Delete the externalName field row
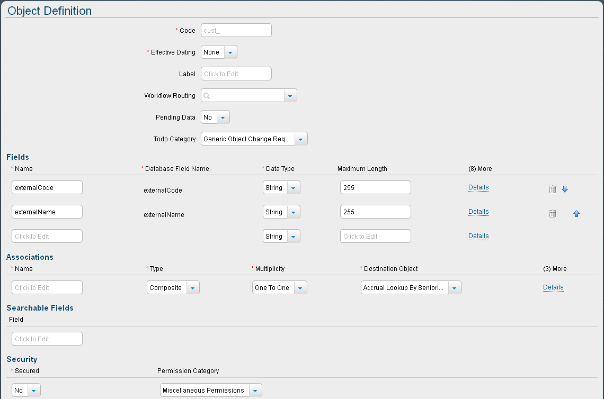This screenshot has height=399, width=604. pos(552,213)
